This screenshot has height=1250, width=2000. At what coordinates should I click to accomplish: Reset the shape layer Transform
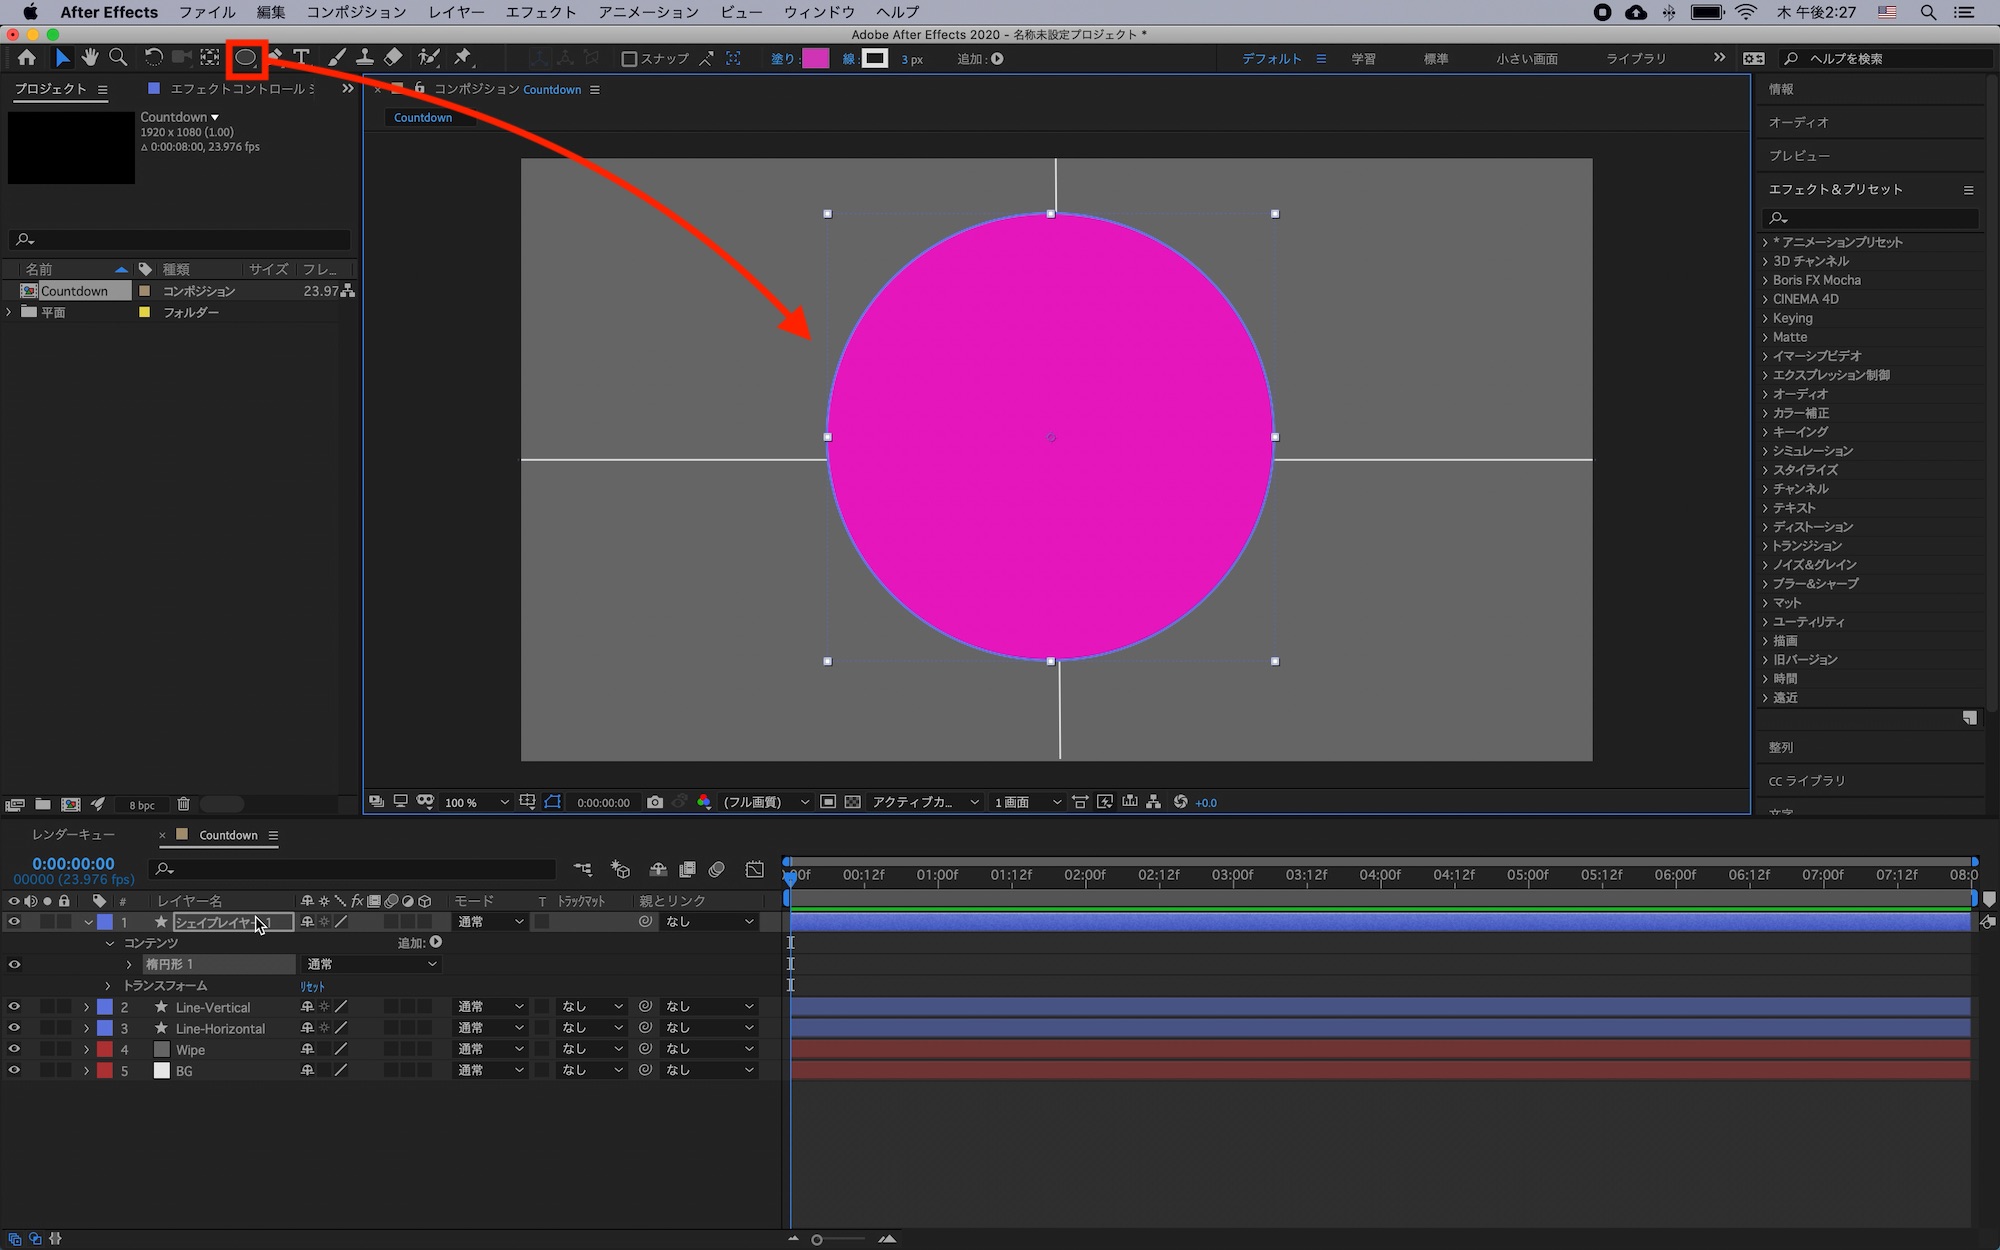[312, 986]
